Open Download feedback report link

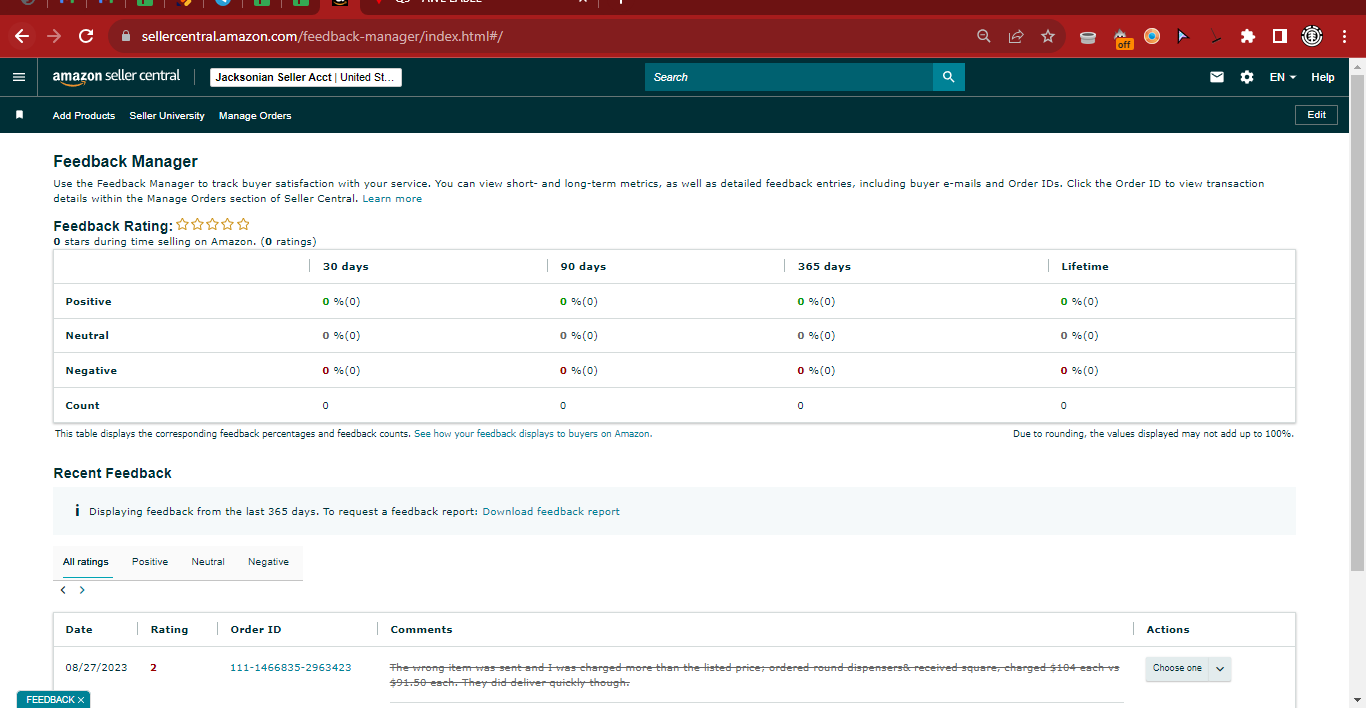coord(551,512)
